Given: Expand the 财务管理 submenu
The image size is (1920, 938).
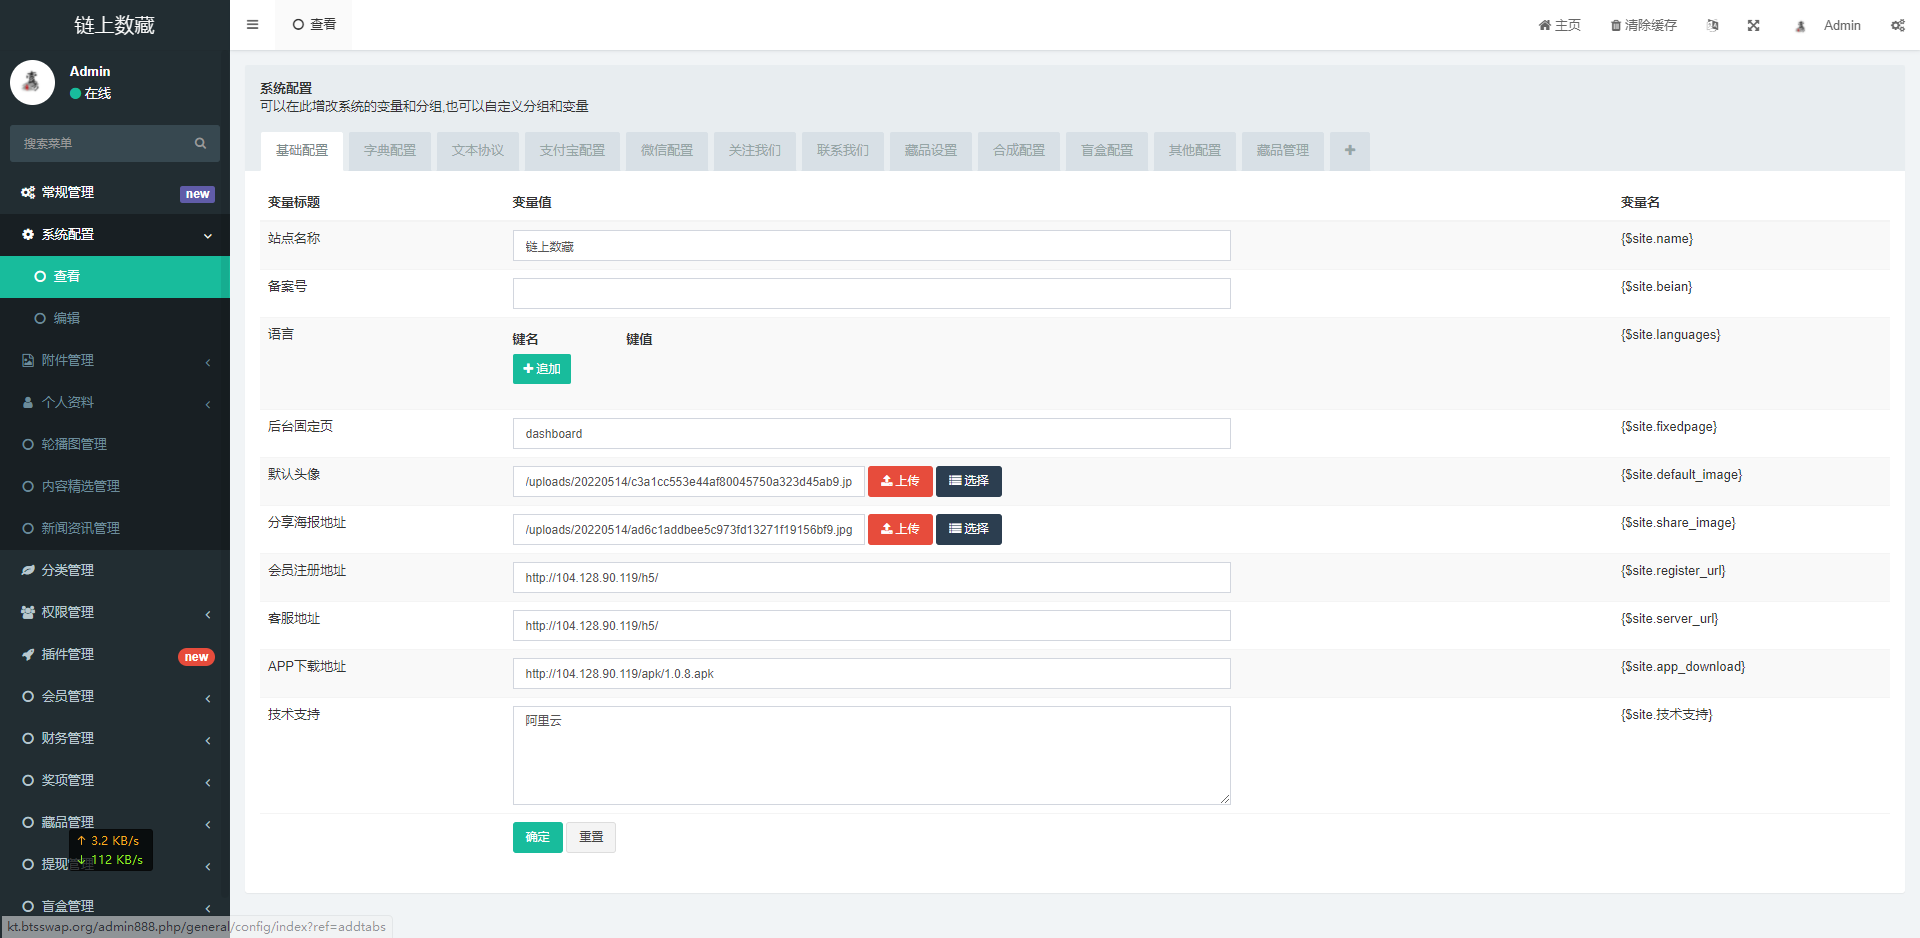Looking at the screenshot, I should pyautogui.click(x=67, y=738).
